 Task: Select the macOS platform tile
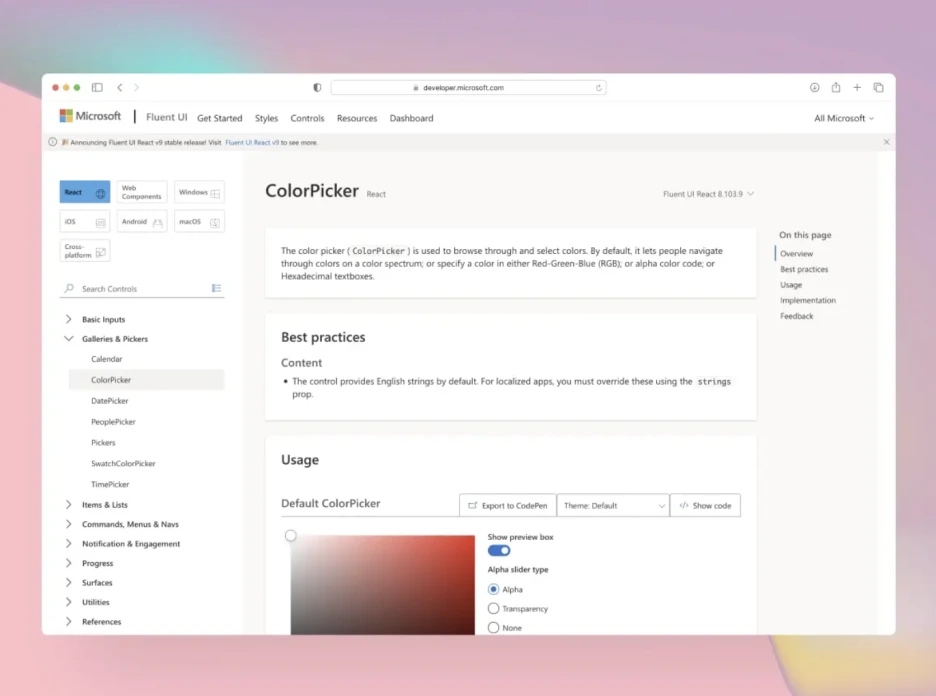pos(199,221)
